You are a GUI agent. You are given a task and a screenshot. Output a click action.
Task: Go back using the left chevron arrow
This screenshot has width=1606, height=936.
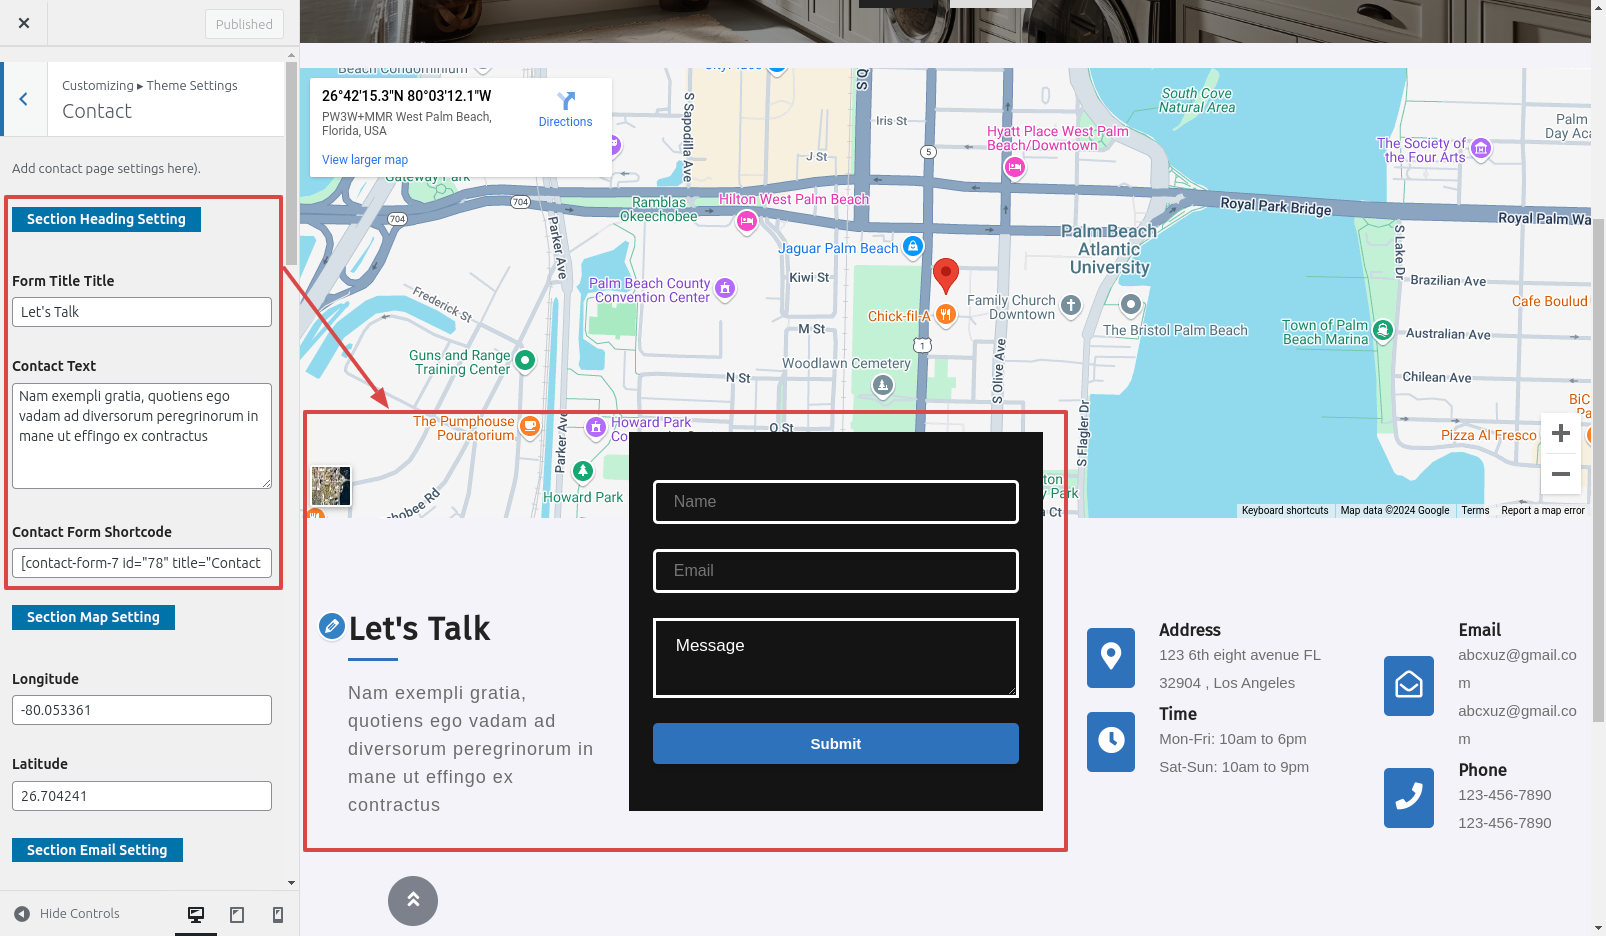(24, 99)
